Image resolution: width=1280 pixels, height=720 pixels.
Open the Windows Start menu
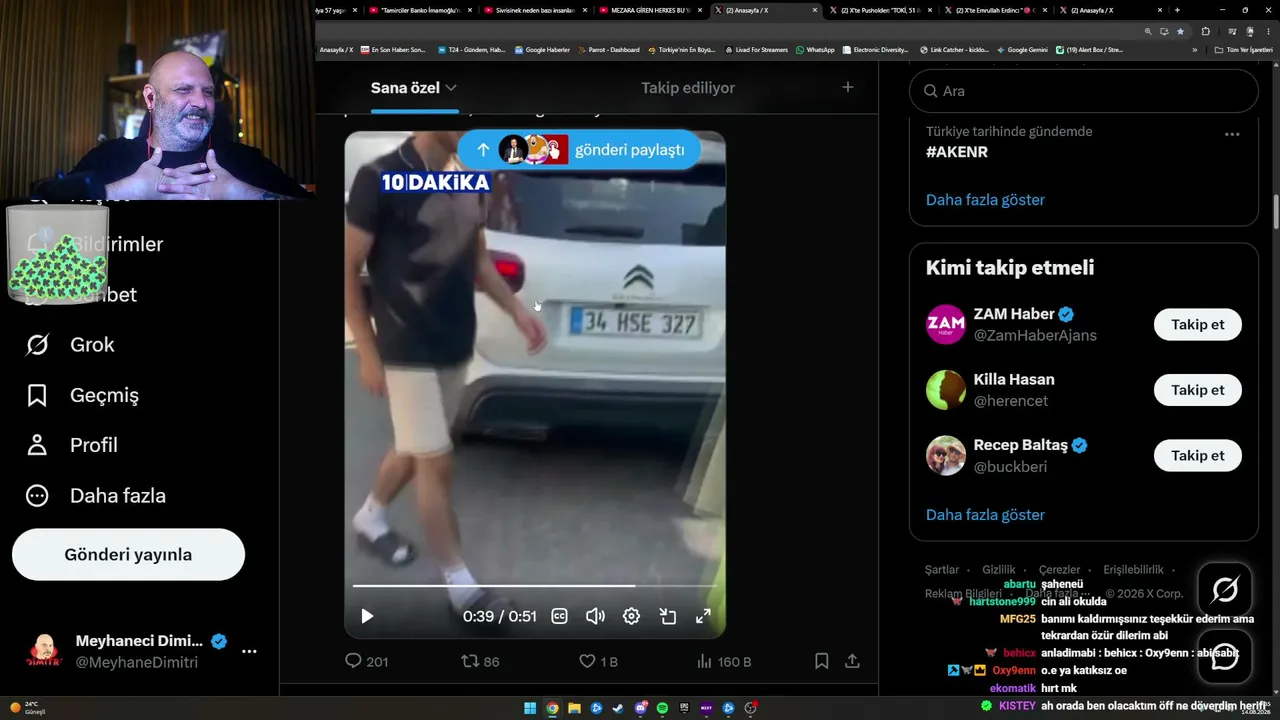[530, 709]
